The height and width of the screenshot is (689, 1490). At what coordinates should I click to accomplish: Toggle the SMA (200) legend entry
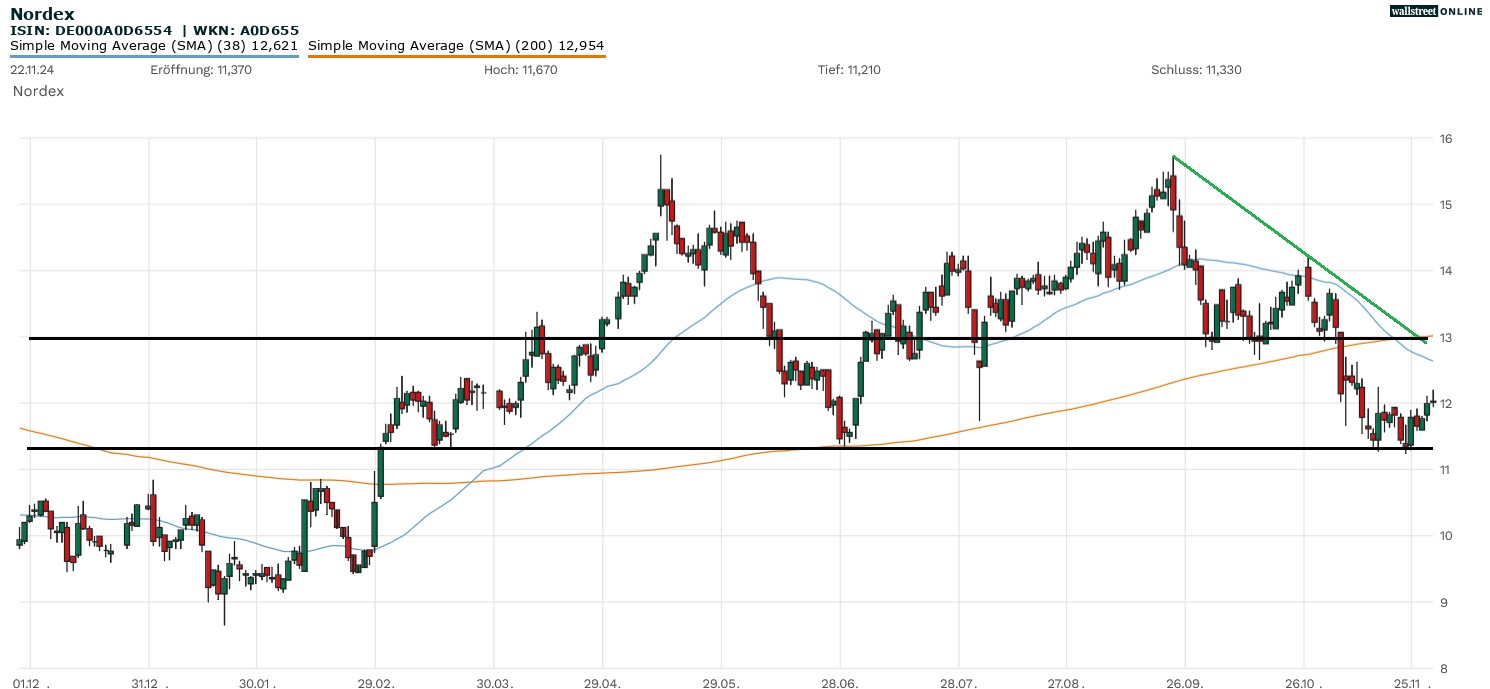pos(456,46)
